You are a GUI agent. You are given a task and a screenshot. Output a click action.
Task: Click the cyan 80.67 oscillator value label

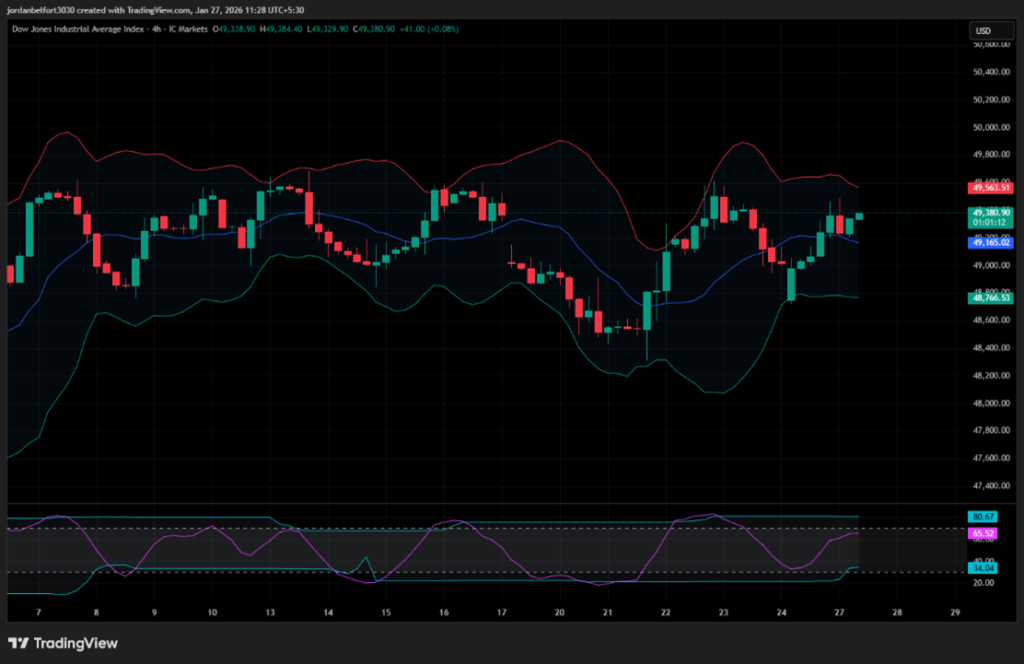point(981,516)
